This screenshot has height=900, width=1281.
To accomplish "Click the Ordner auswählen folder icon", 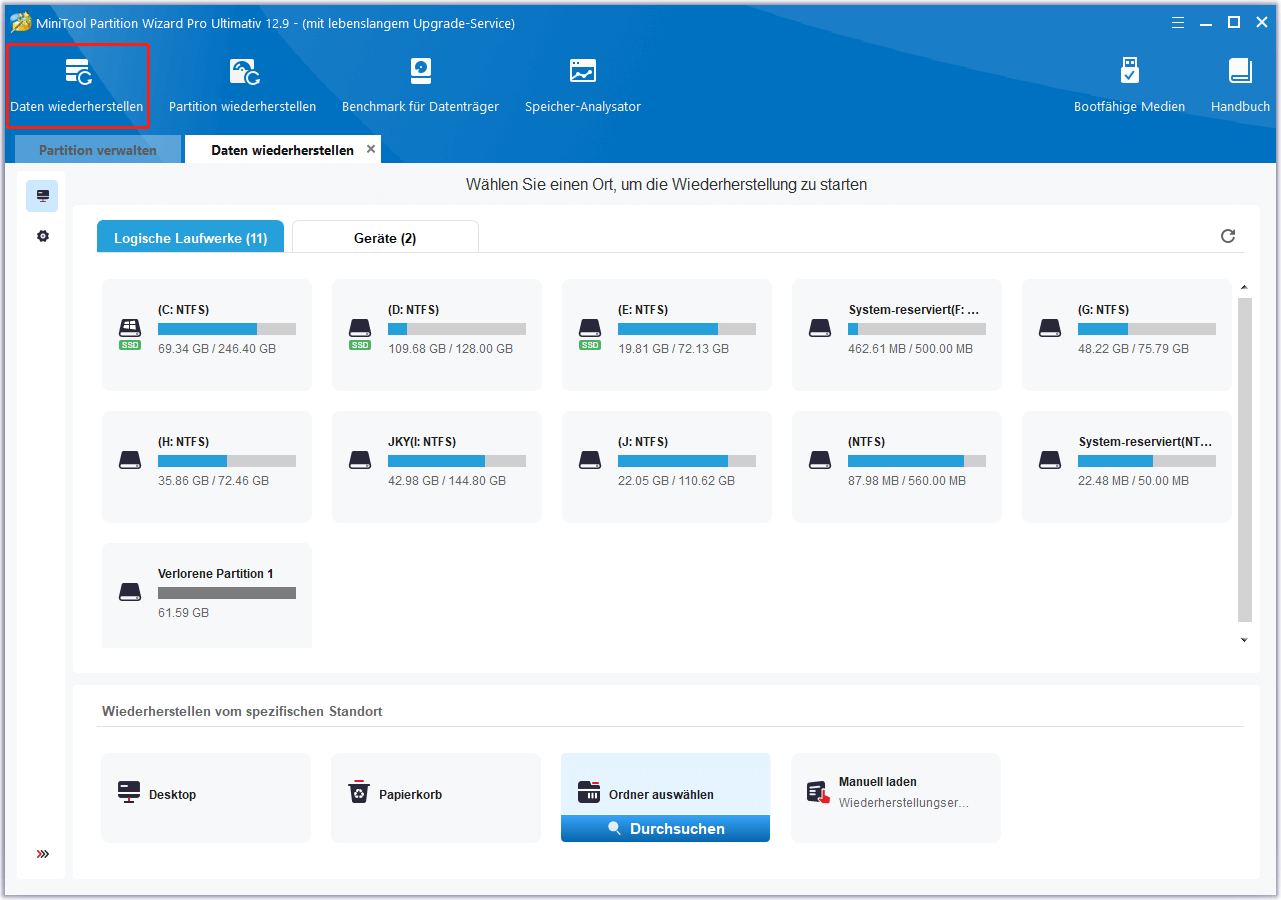I will (x=589, y=793).
